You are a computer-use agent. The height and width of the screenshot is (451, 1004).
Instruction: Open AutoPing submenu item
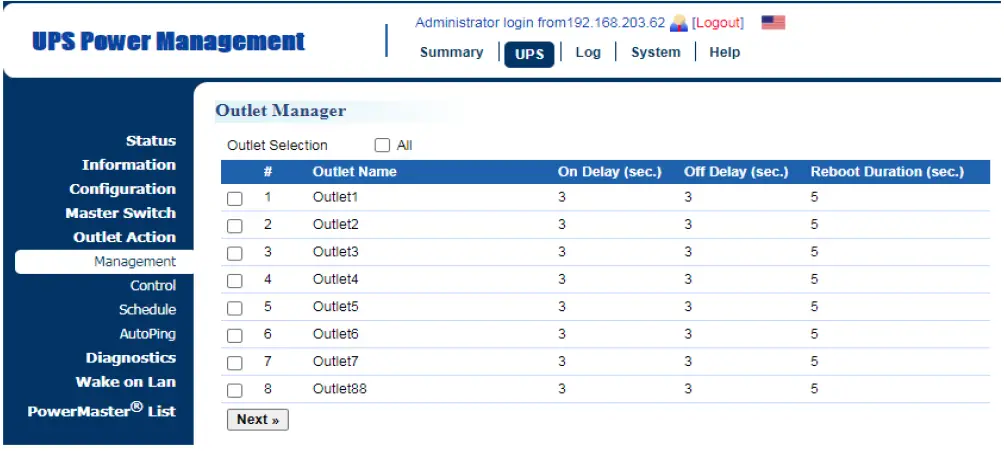coord(147,334)
